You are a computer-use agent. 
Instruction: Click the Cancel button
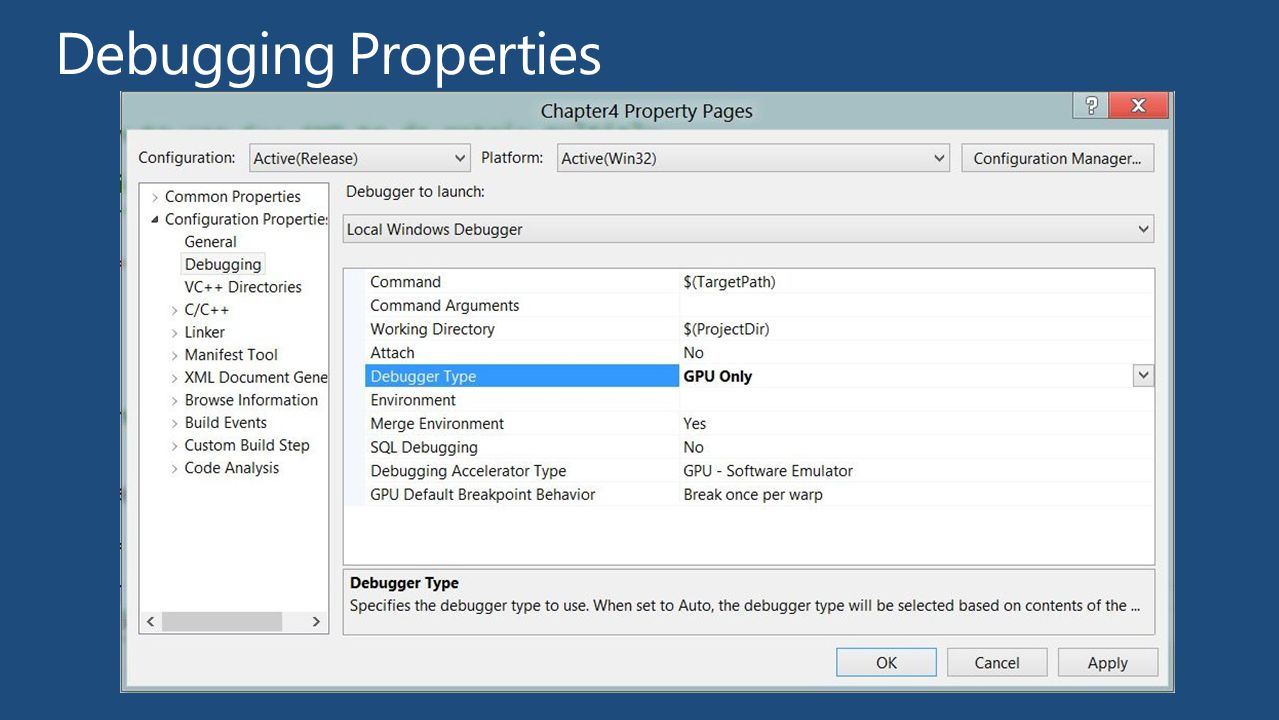[997, 662]
